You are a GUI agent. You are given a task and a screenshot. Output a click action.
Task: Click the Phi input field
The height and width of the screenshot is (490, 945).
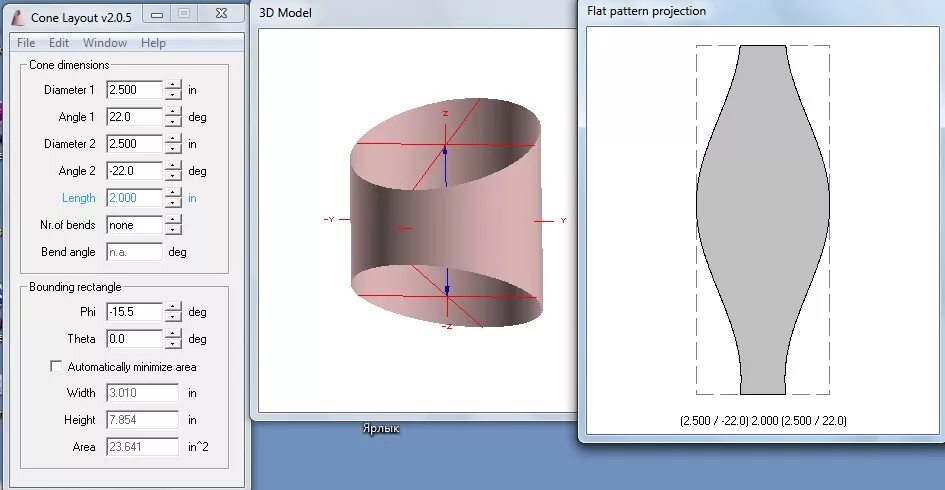tap(134, 312)
